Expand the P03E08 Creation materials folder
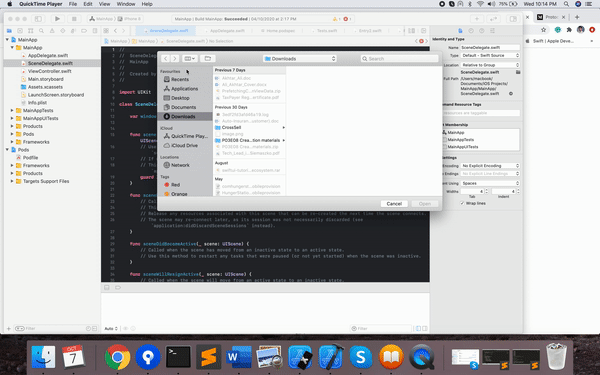600x375 pixels. coord(284,140)
